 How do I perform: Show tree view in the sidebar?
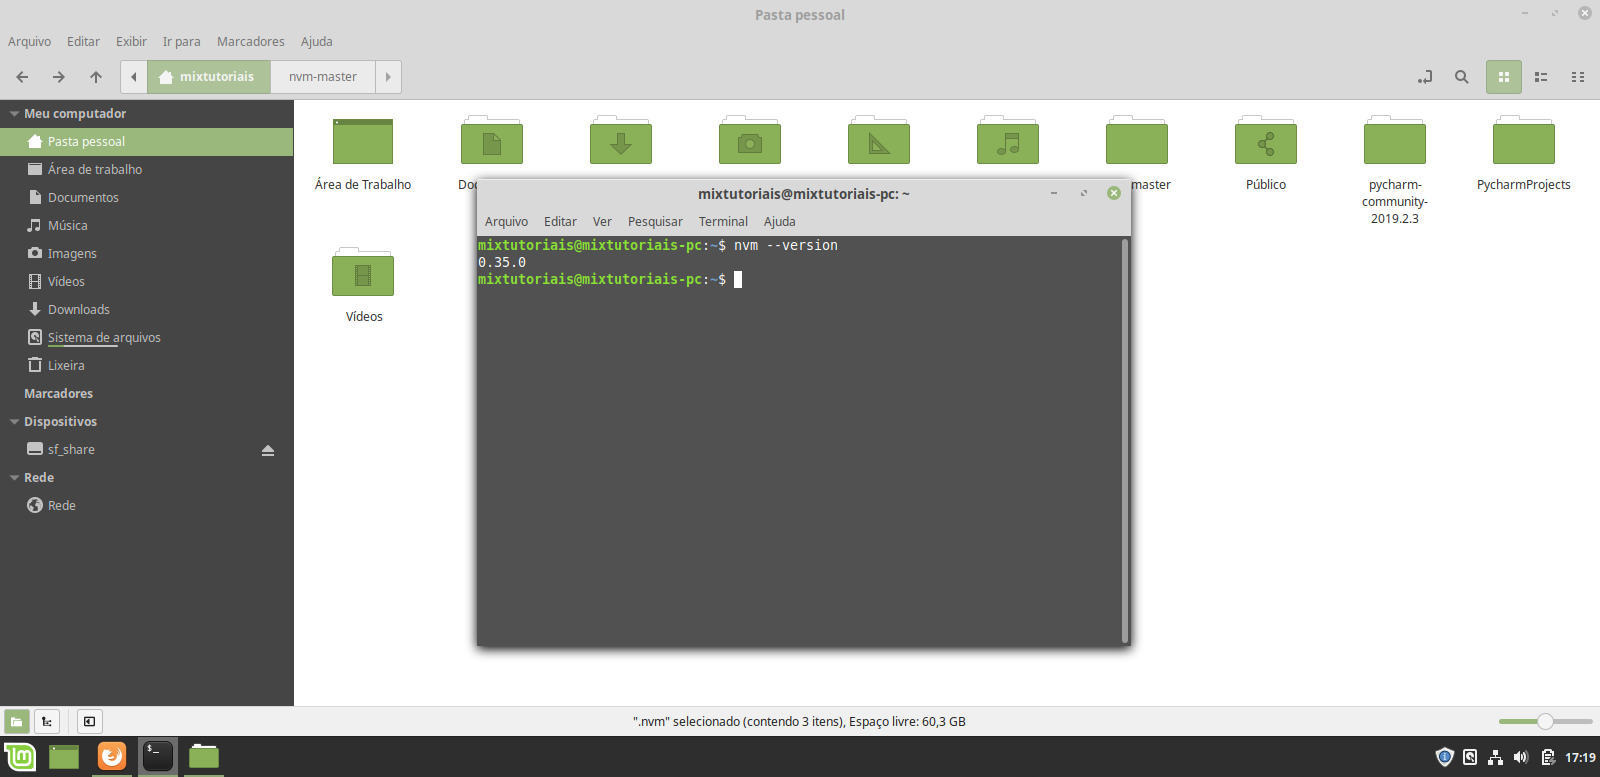(x=47, y=721)
